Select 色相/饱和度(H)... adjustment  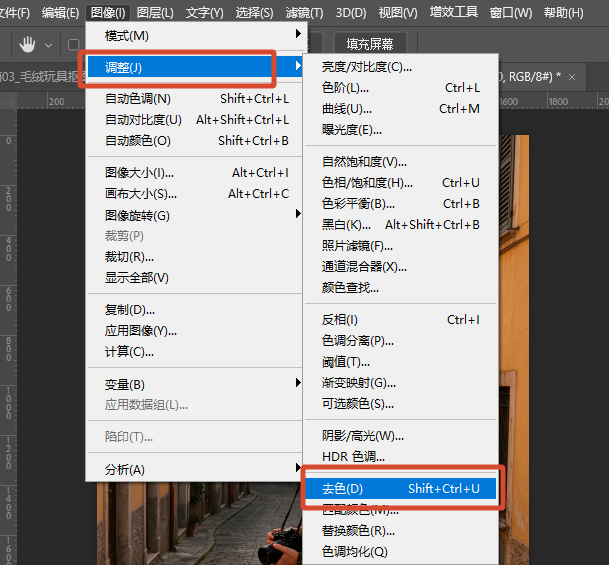tap(400, 183)
